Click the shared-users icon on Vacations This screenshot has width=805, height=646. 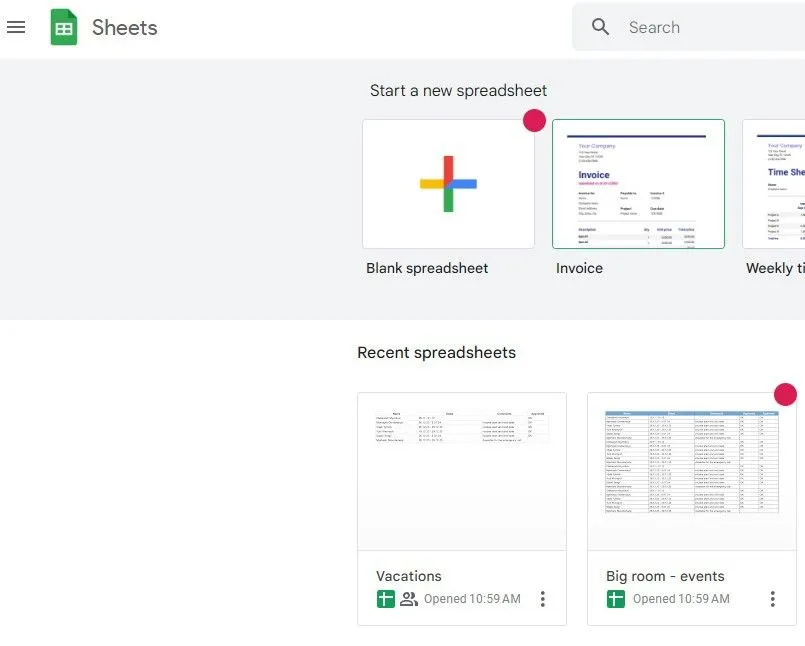click(x=409, y=598)
